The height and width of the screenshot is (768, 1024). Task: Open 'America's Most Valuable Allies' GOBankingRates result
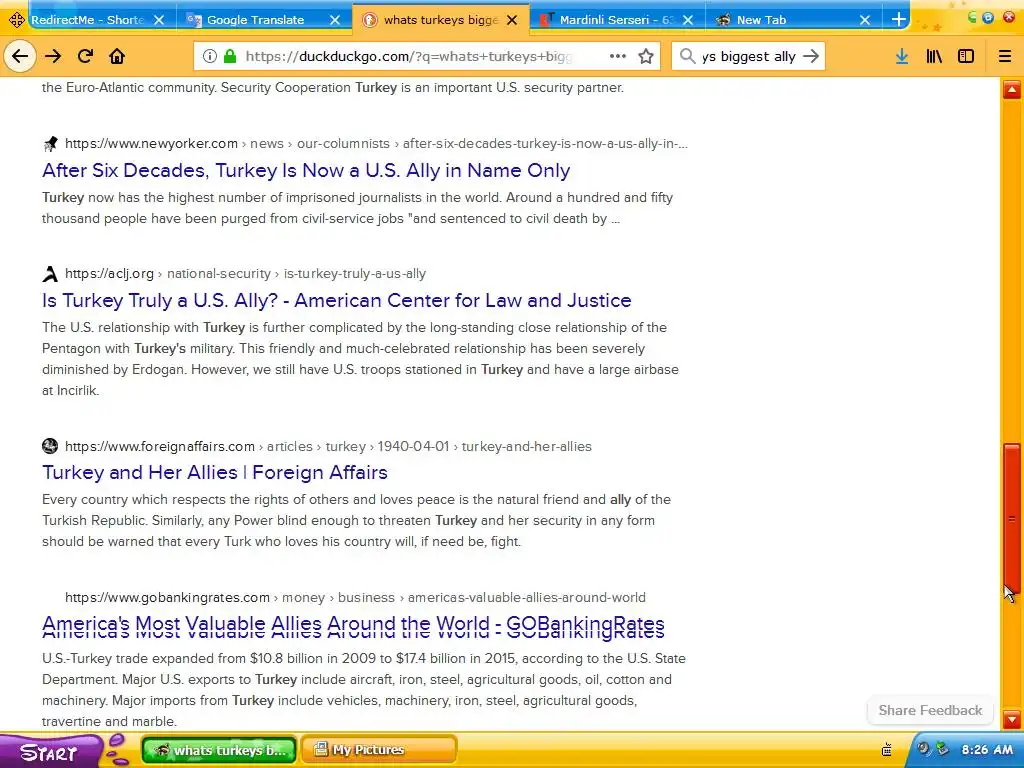click(353, 626)
